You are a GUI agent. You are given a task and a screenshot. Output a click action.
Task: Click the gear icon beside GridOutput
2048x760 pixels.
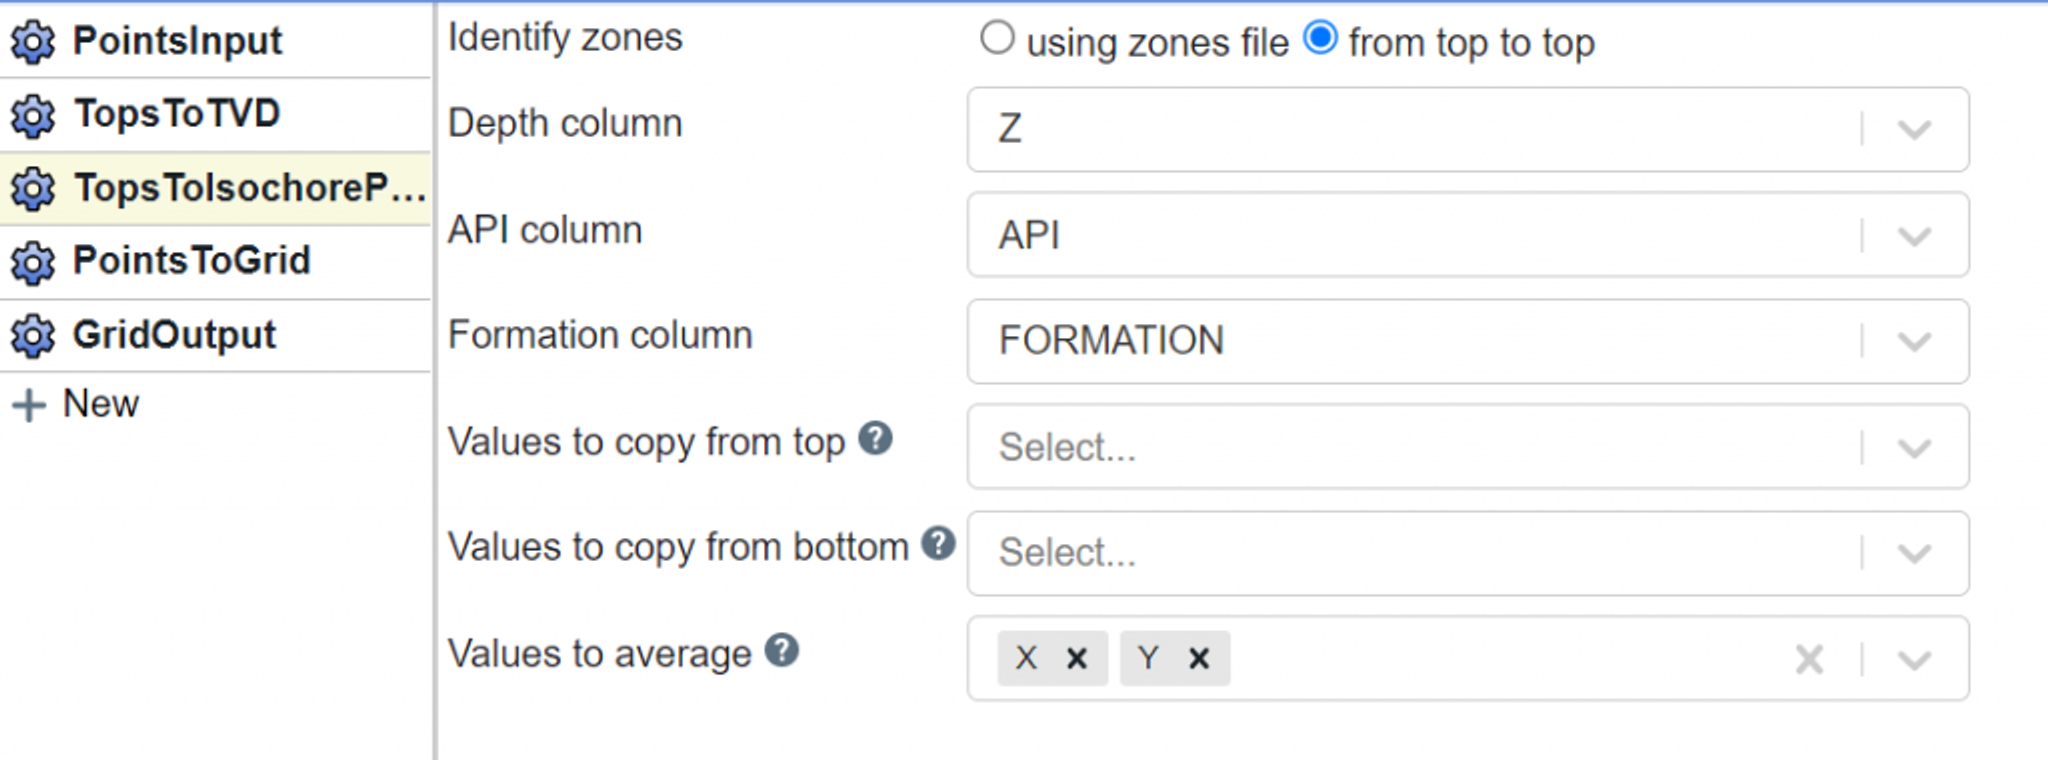33,336
